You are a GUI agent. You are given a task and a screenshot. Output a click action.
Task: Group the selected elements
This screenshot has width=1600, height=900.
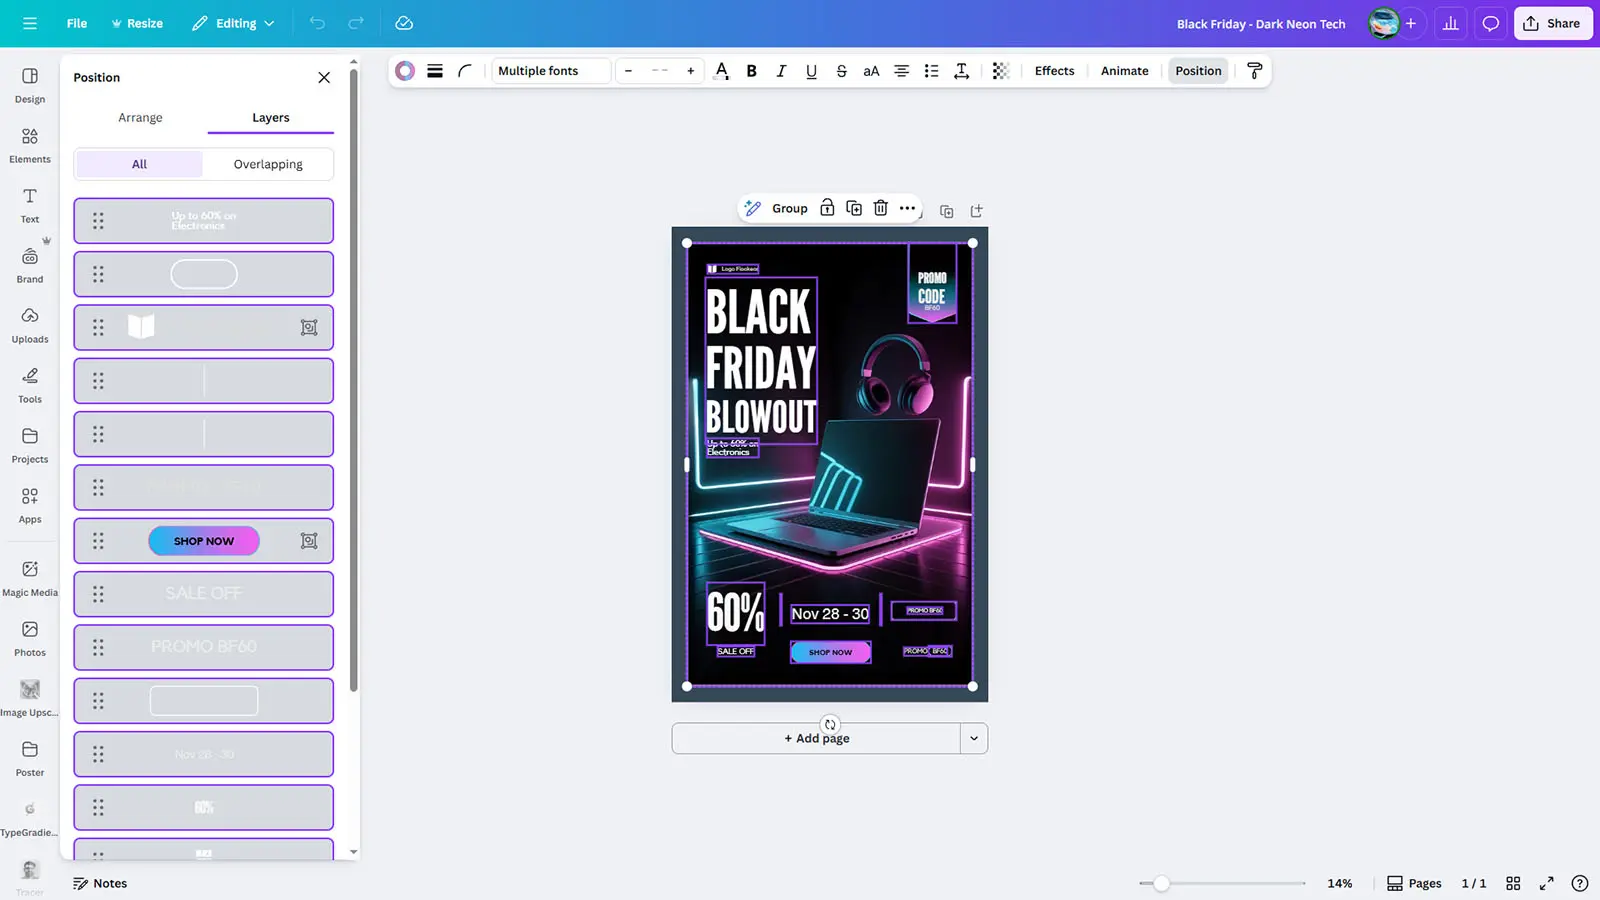coord(788,208)
